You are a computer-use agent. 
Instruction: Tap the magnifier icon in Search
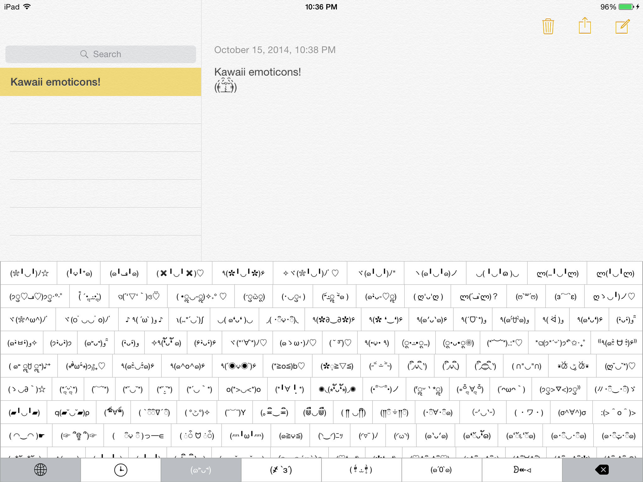coord(84,54)
